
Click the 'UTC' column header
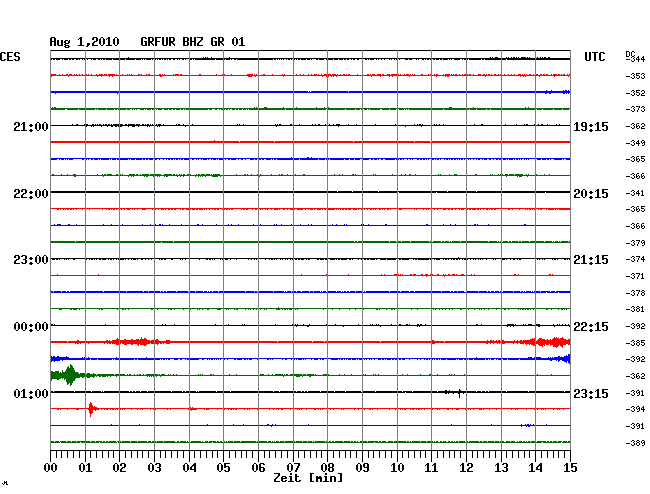594,57
